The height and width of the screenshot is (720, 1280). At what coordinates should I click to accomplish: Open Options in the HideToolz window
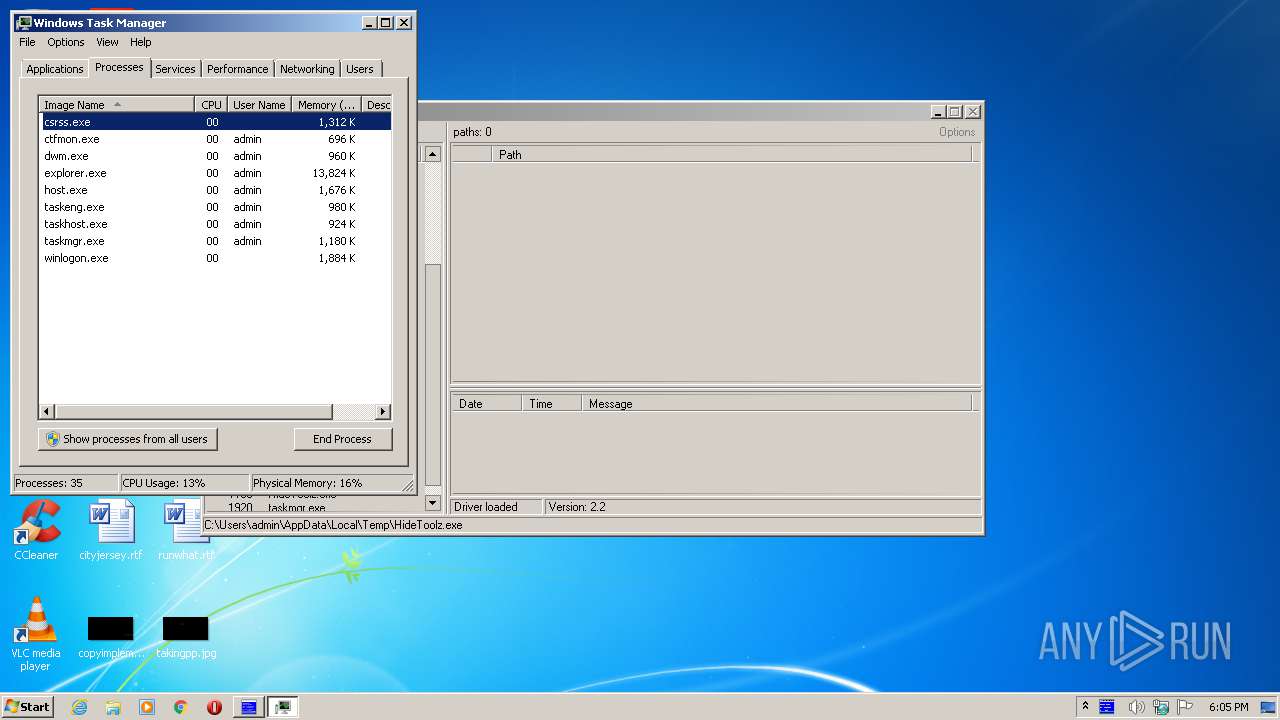956,132
